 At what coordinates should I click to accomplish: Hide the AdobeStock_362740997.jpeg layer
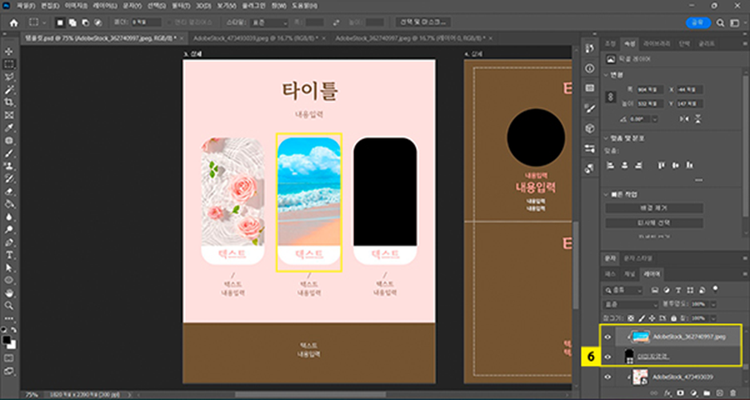(x=608, y=337)
